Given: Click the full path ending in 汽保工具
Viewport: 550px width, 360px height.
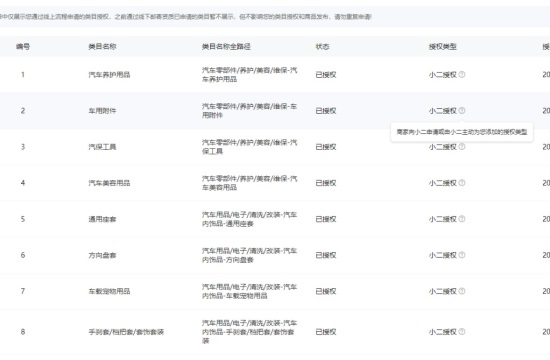Looking at the screenshot, I should (249, 147).
